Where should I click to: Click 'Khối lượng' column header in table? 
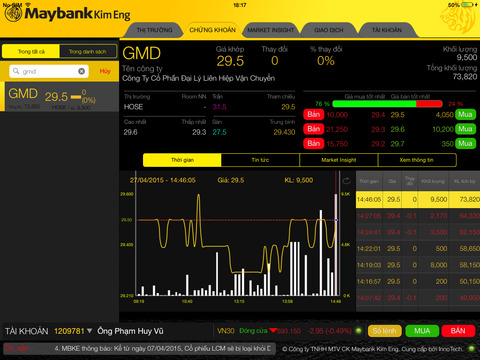(x=433, y=181)
